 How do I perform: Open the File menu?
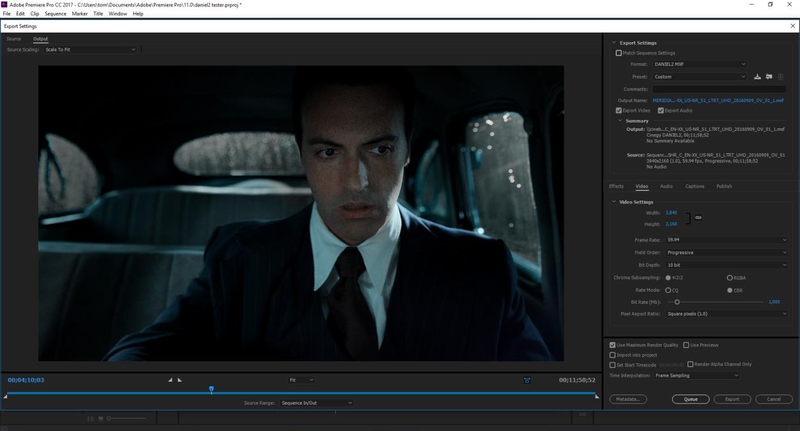[x=7, y=14]
